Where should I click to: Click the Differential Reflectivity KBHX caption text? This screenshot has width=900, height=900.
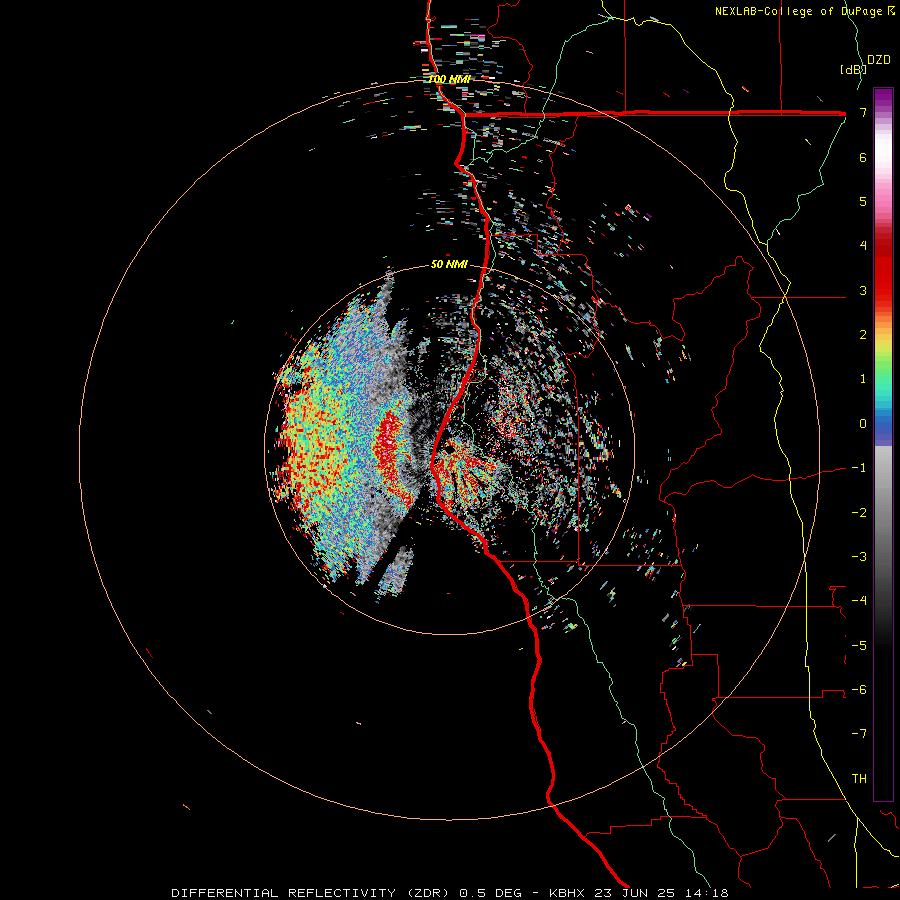pyautogui.click(x=450, y=893)
